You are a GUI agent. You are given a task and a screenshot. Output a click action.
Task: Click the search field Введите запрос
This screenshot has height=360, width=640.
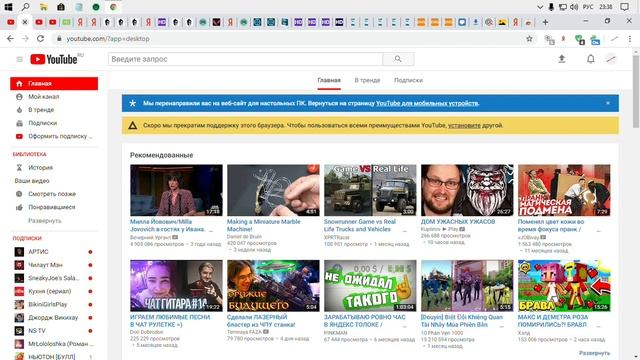245,59
